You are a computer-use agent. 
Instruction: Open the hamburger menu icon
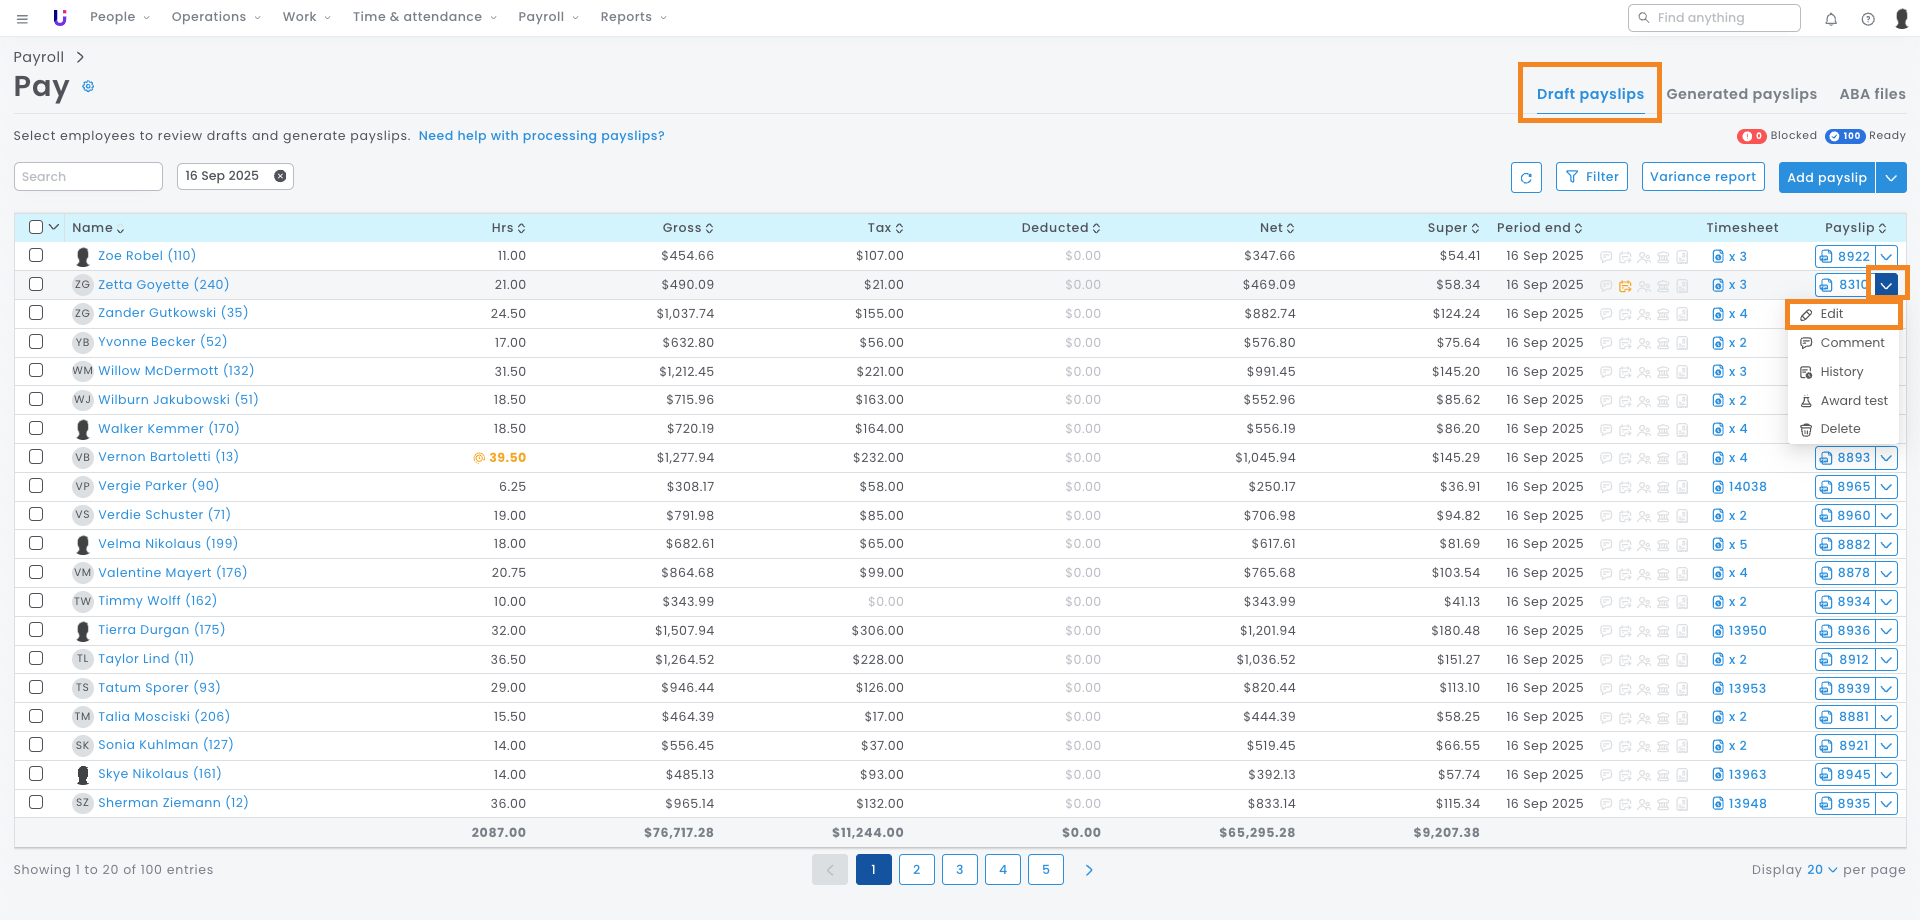(x=22, y=18)
